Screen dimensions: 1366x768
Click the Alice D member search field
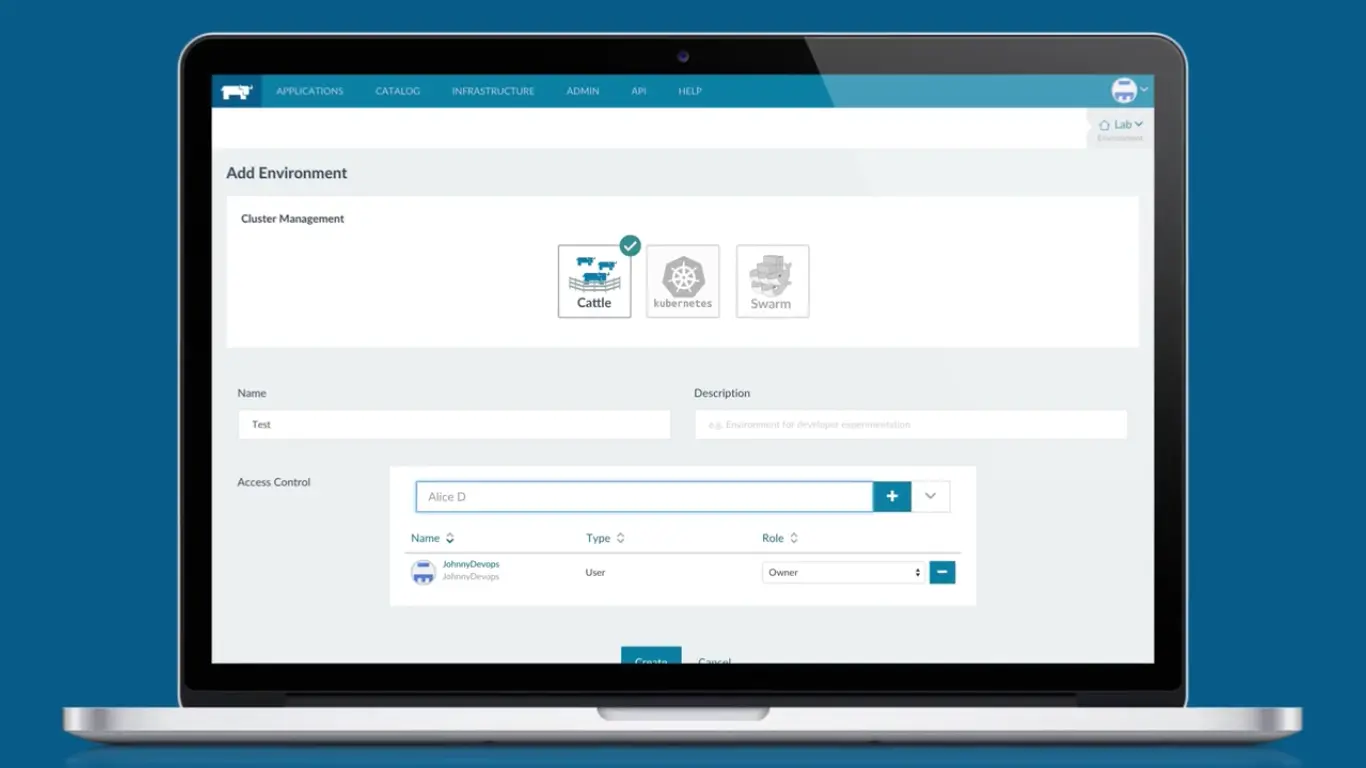644,497
